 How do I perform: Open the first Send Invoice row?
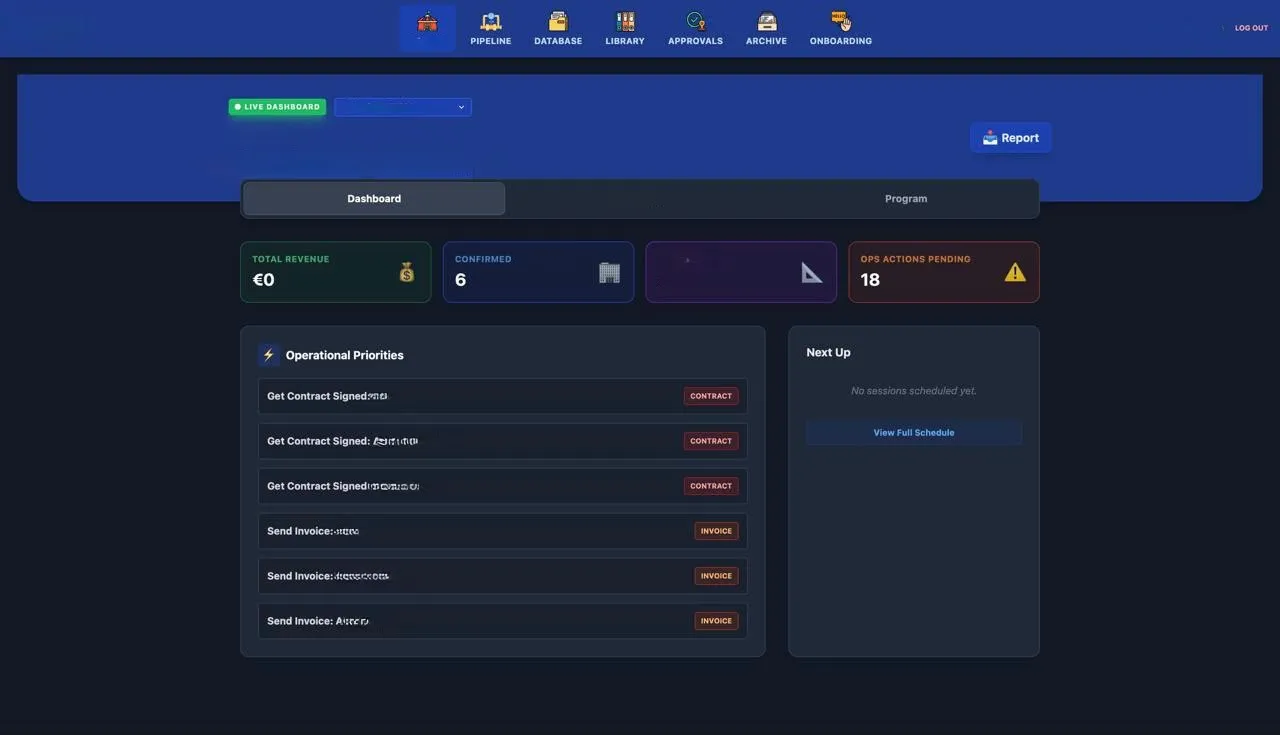coord(503,531)
